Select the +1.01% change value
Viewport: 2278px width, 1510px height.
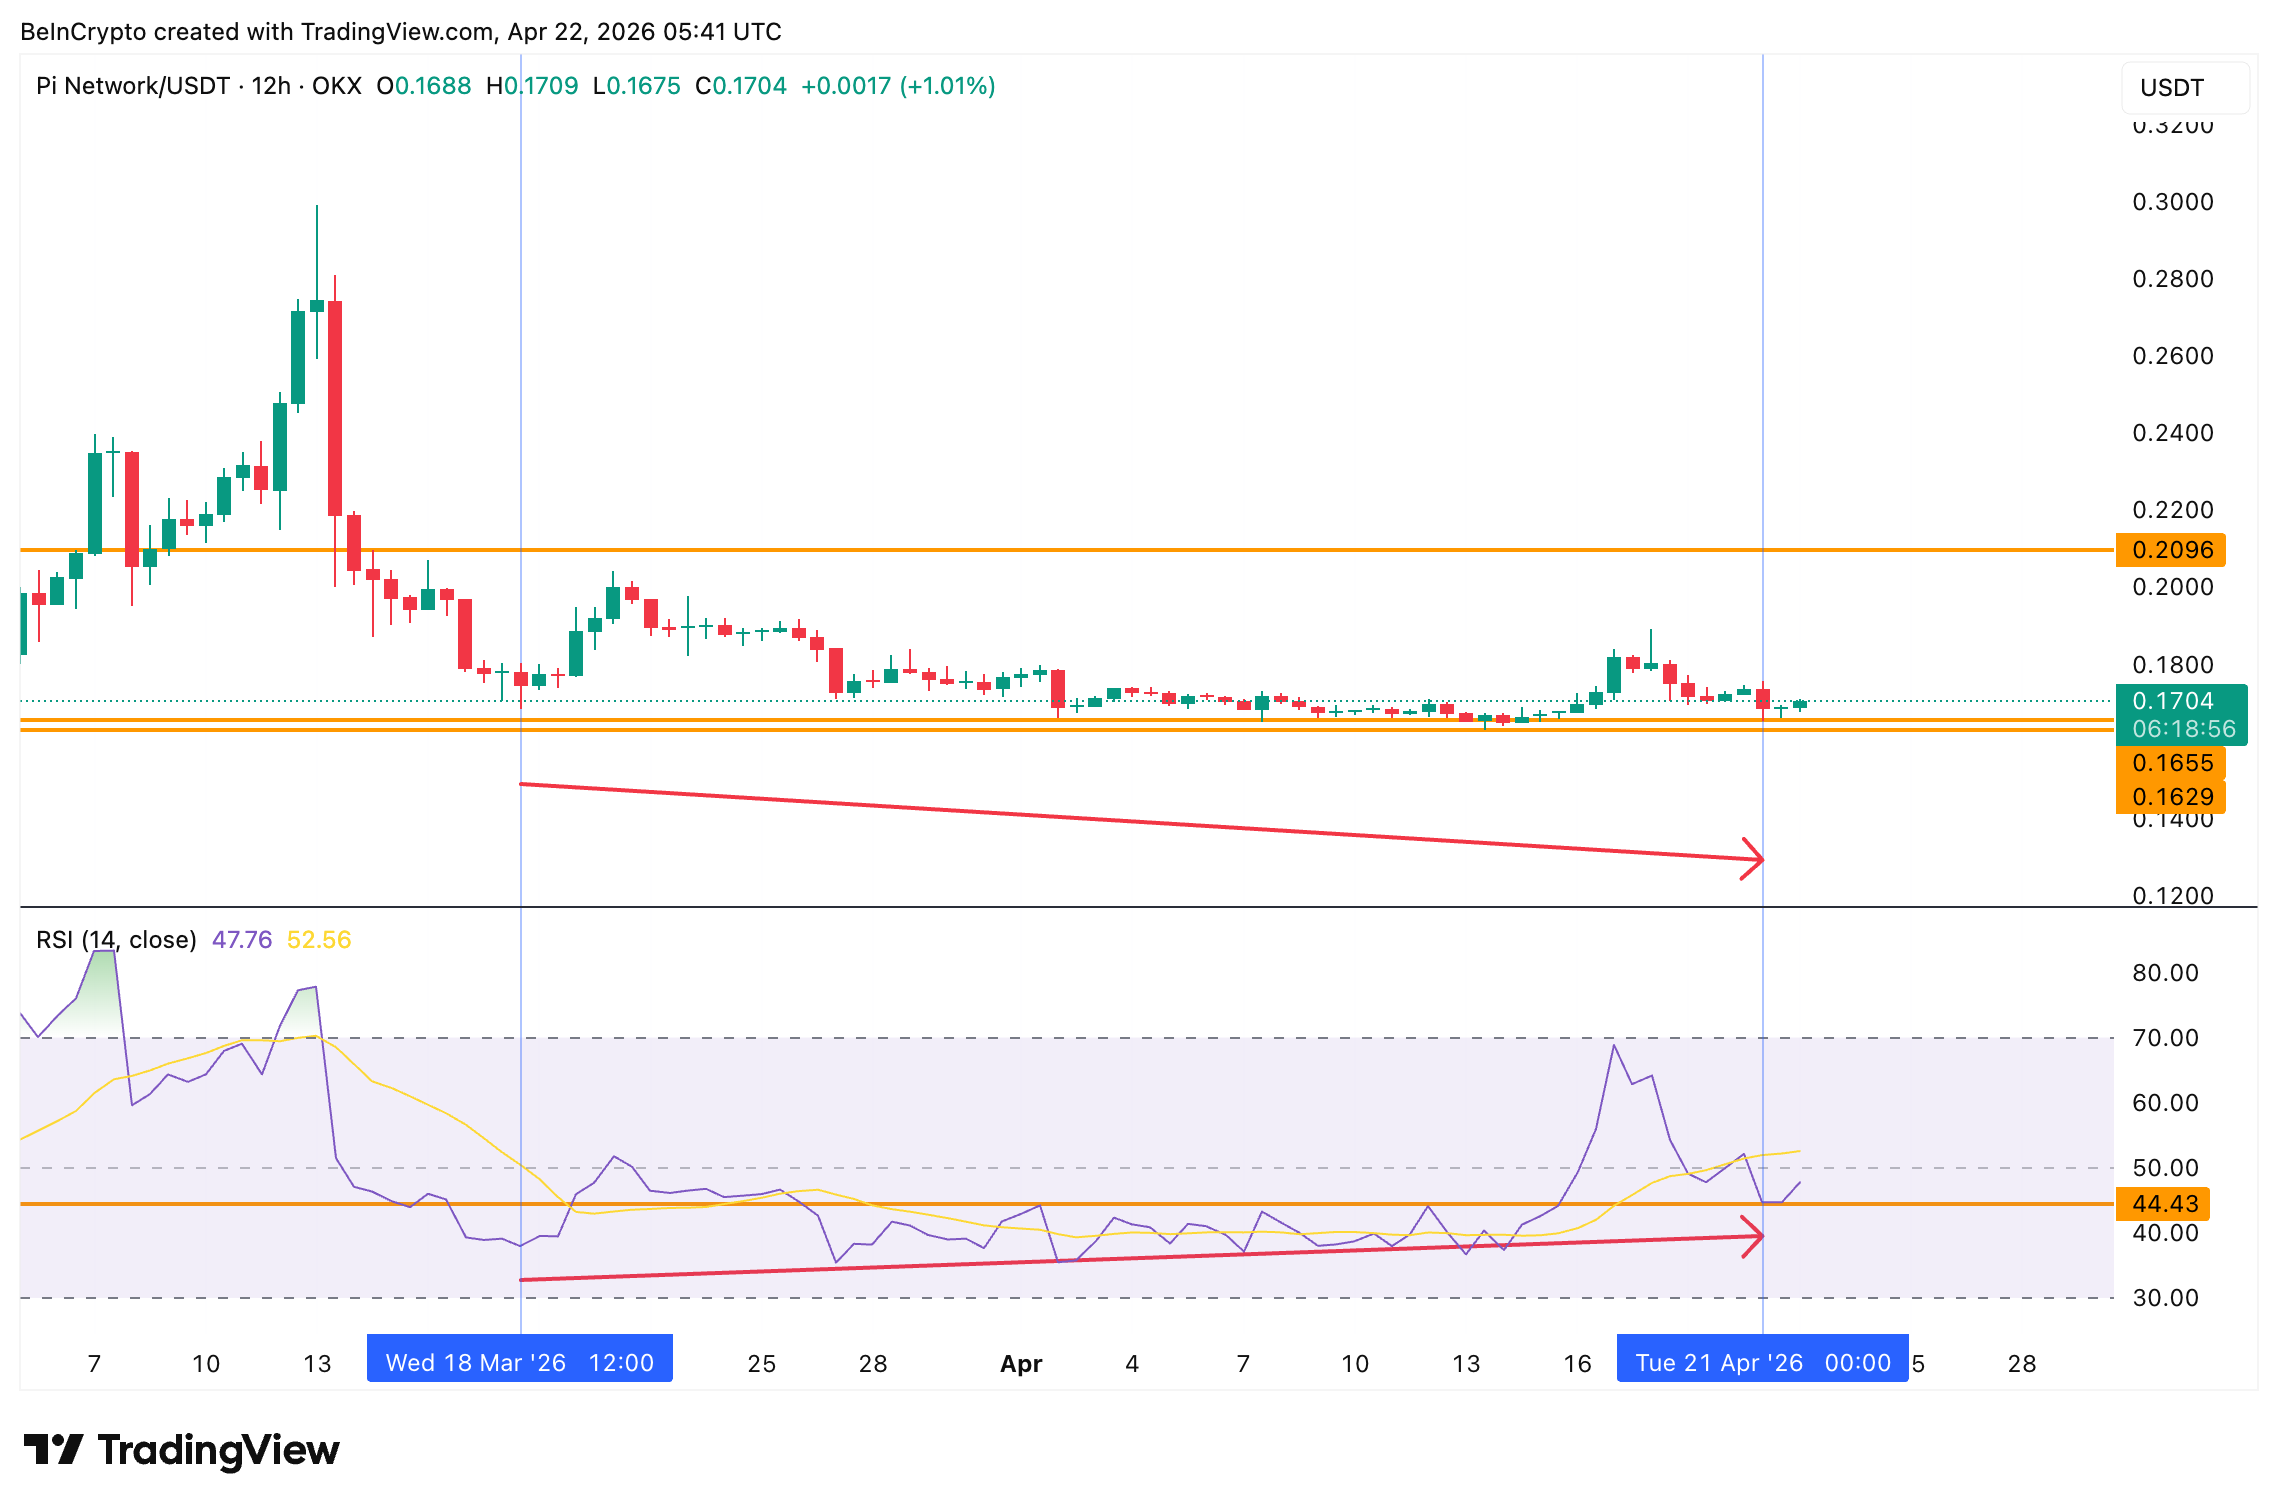click(946, 86)
